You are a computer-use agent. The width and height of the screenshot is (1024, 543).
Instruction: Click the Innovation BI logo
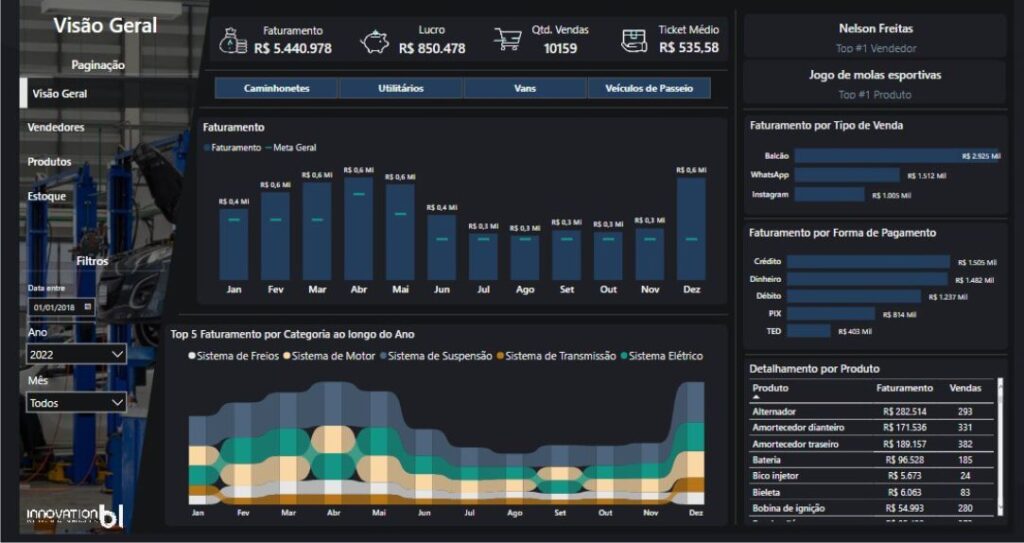pos(75,516)
